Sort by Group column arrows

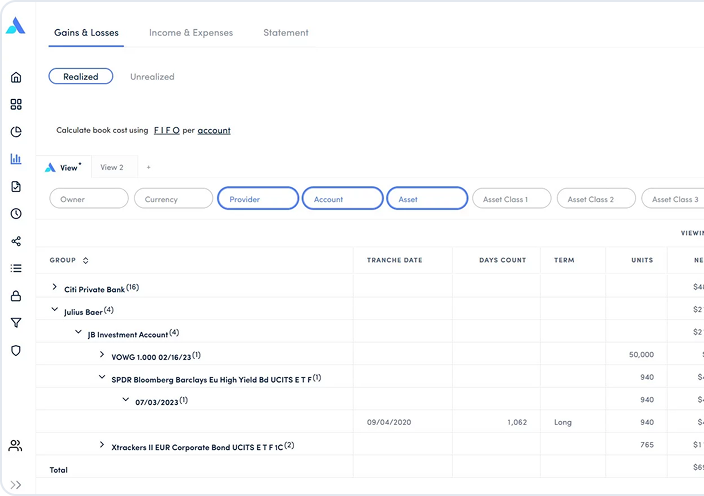pyautogui.click(x=85, y=260)
